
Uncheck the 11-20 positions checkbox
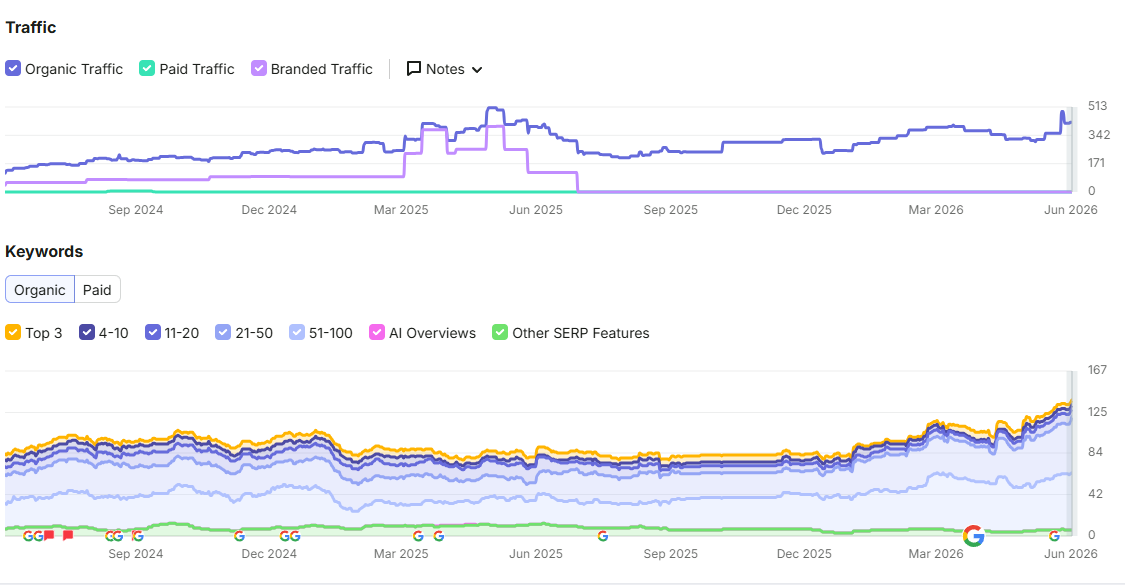tap(153, 332)
